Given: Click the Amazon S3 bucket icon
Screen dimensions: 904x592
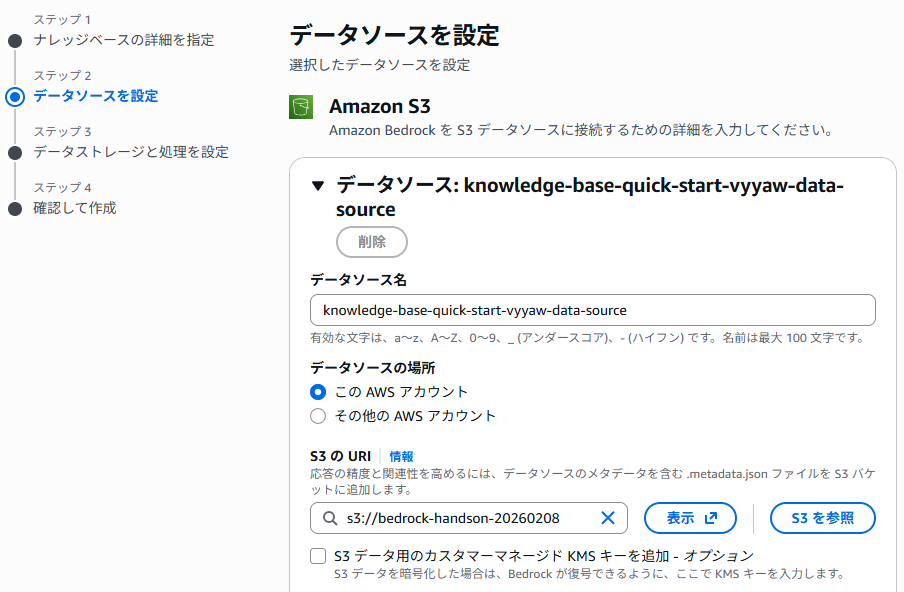Looking at the screenshot, I should pos(301,107).
